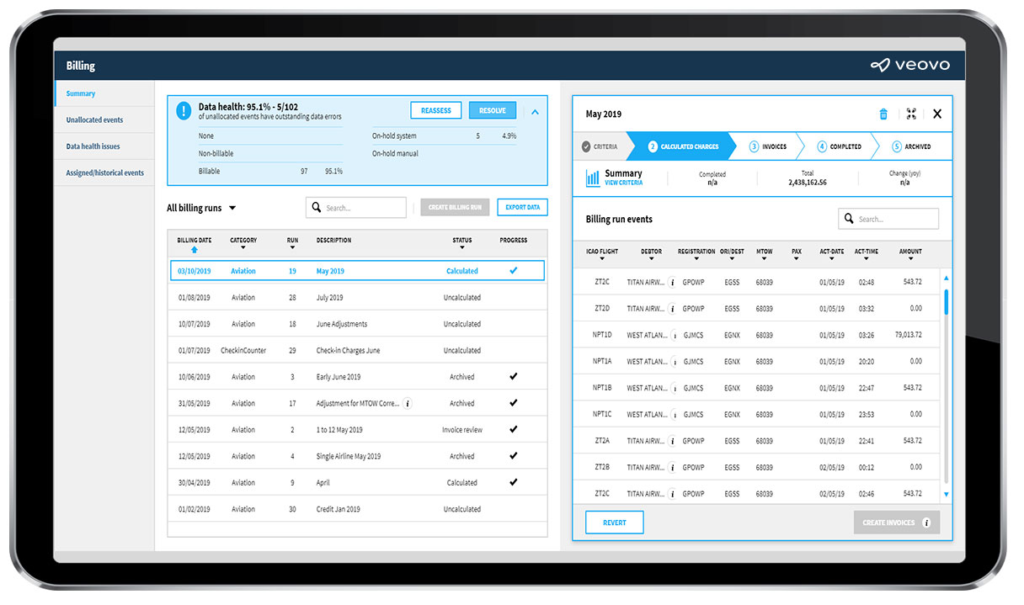Click the progress checkmark on the Calculated May 2019 row
Image resolution: width=1024 pixels, height=605 pixels.
[x=516, y=270]
